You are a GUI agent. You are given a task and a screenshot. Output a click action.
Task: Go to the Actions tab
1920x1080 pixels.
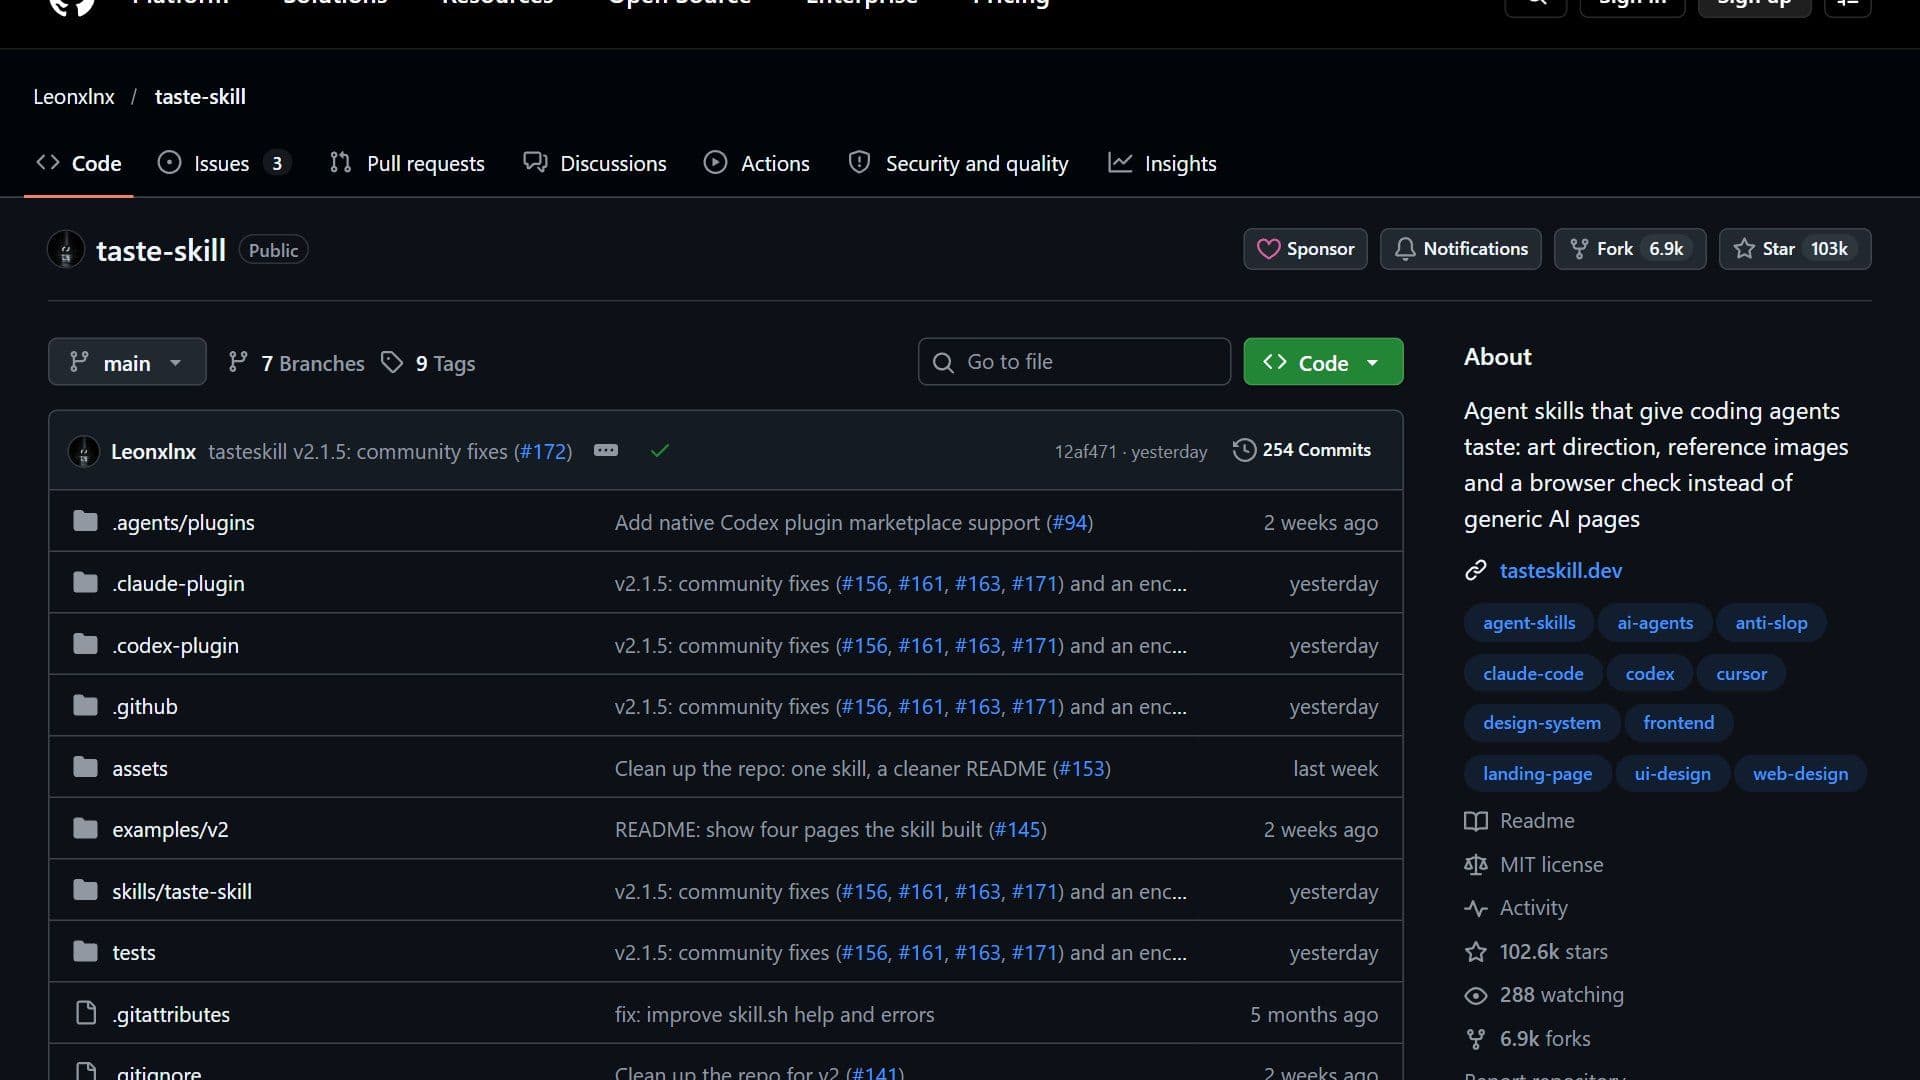[x=757, y=163]
